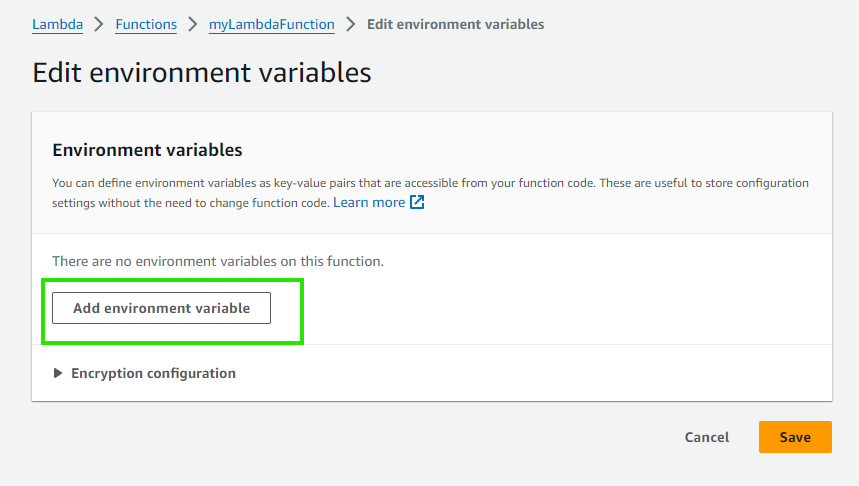Click the chevron separator after Lambda breadcrumb
This screenshot has width=859, height=486.
click(x=98, y=24)
